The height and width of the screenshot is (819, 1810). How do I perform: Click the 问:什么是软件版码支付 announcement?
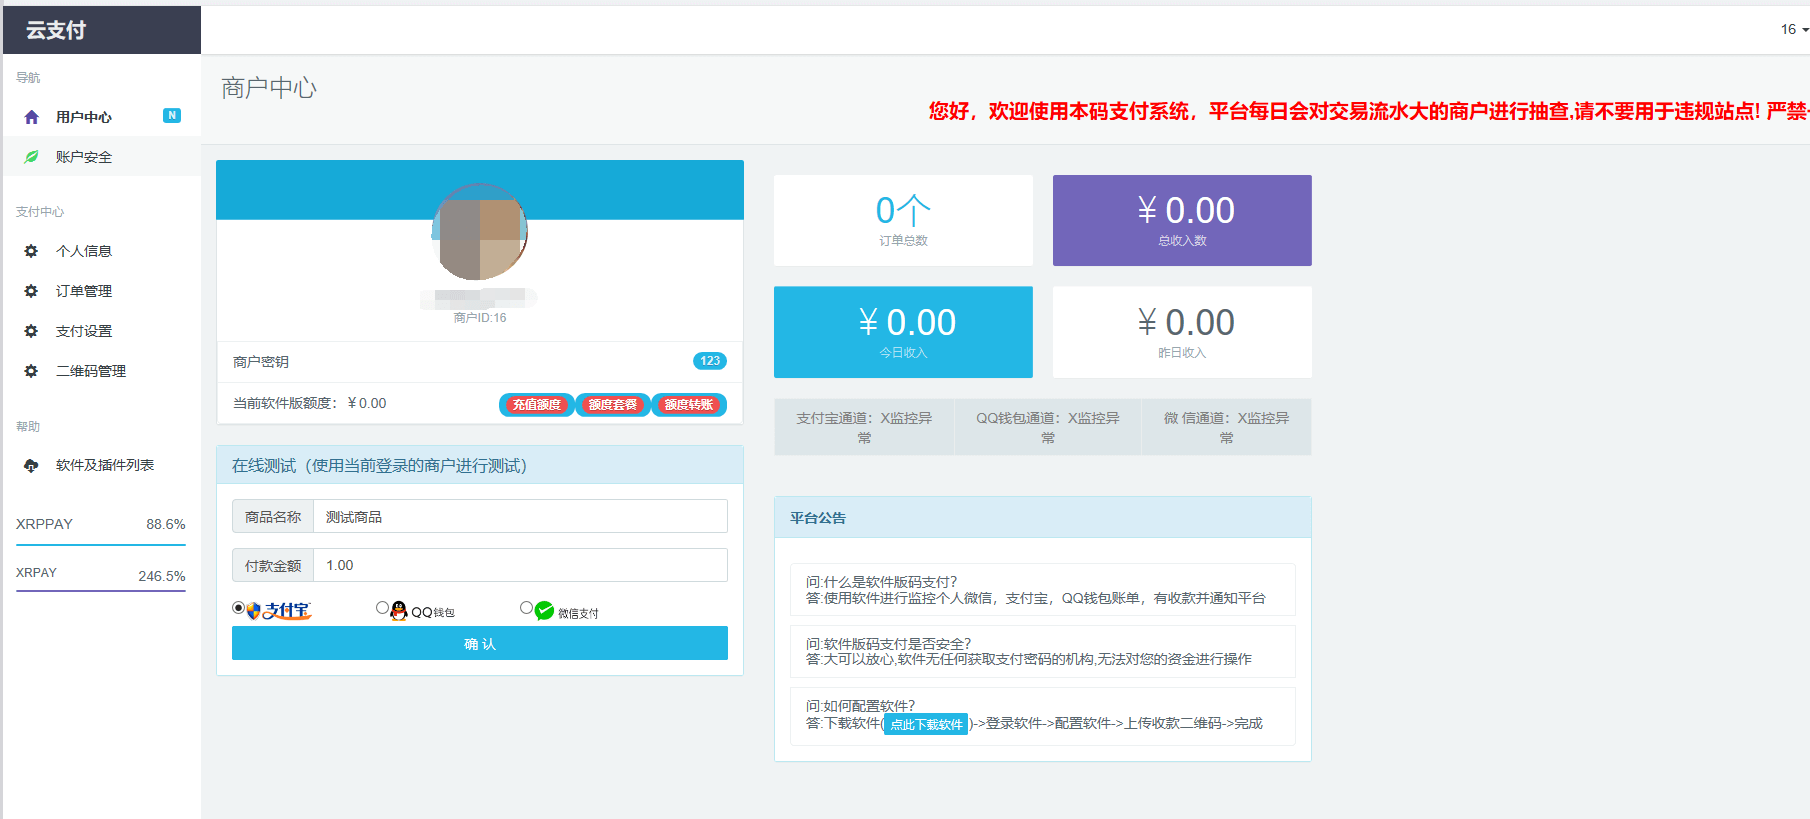pyautogui.click(x=1043, y=590)
